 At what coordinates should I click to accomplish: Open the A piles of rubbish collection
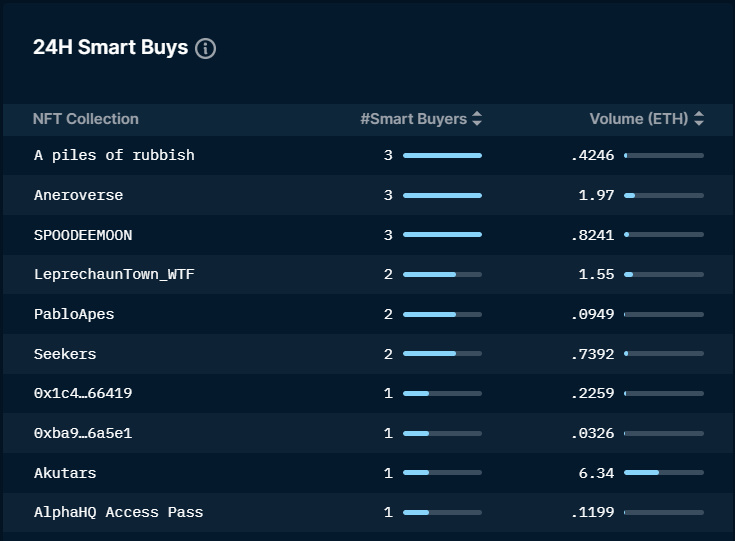(114, 155)
